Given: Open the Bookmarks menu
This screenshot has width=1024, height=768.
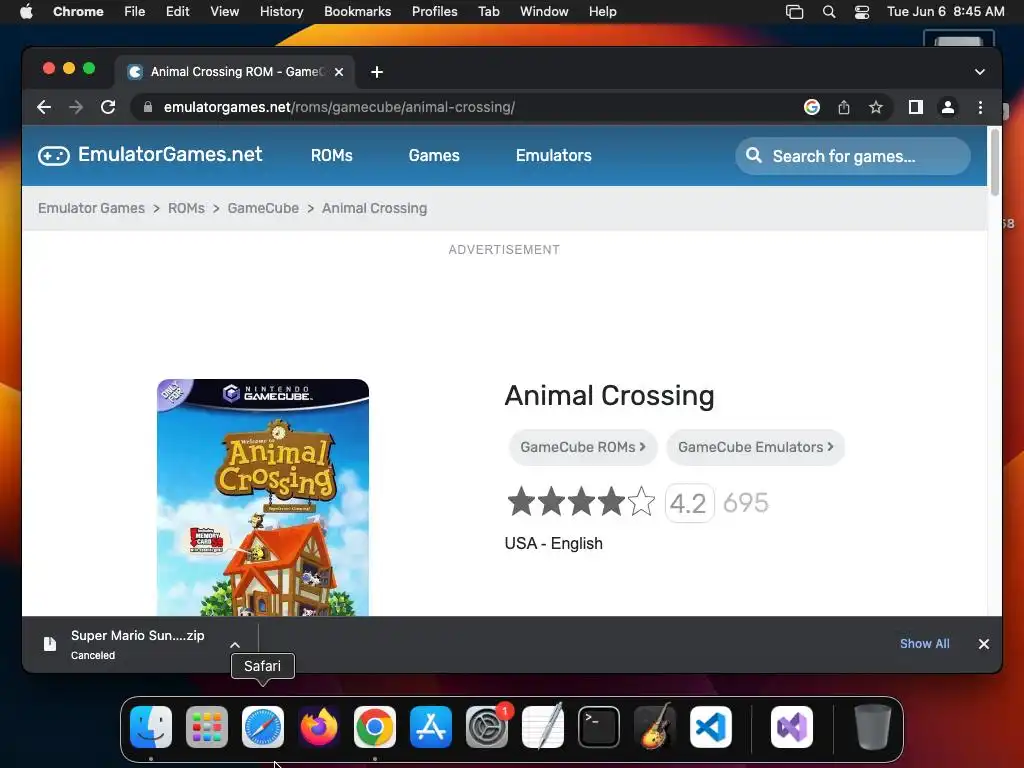Looking at the screenshot, I should [x=357, y=12].
